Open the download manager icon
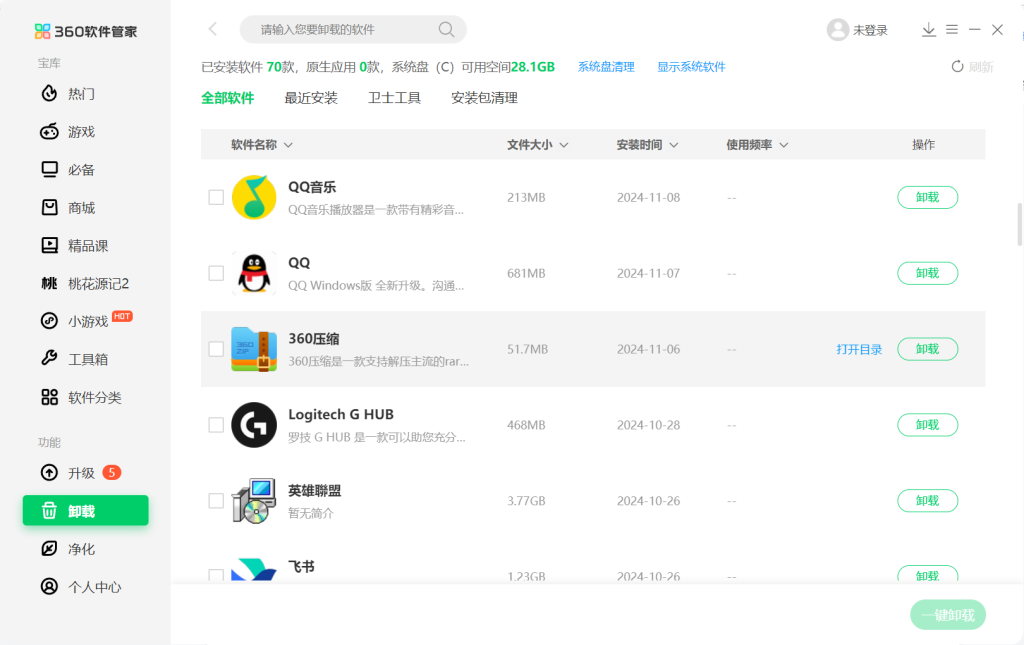The image size is (1024, 645). coord(928,29)
